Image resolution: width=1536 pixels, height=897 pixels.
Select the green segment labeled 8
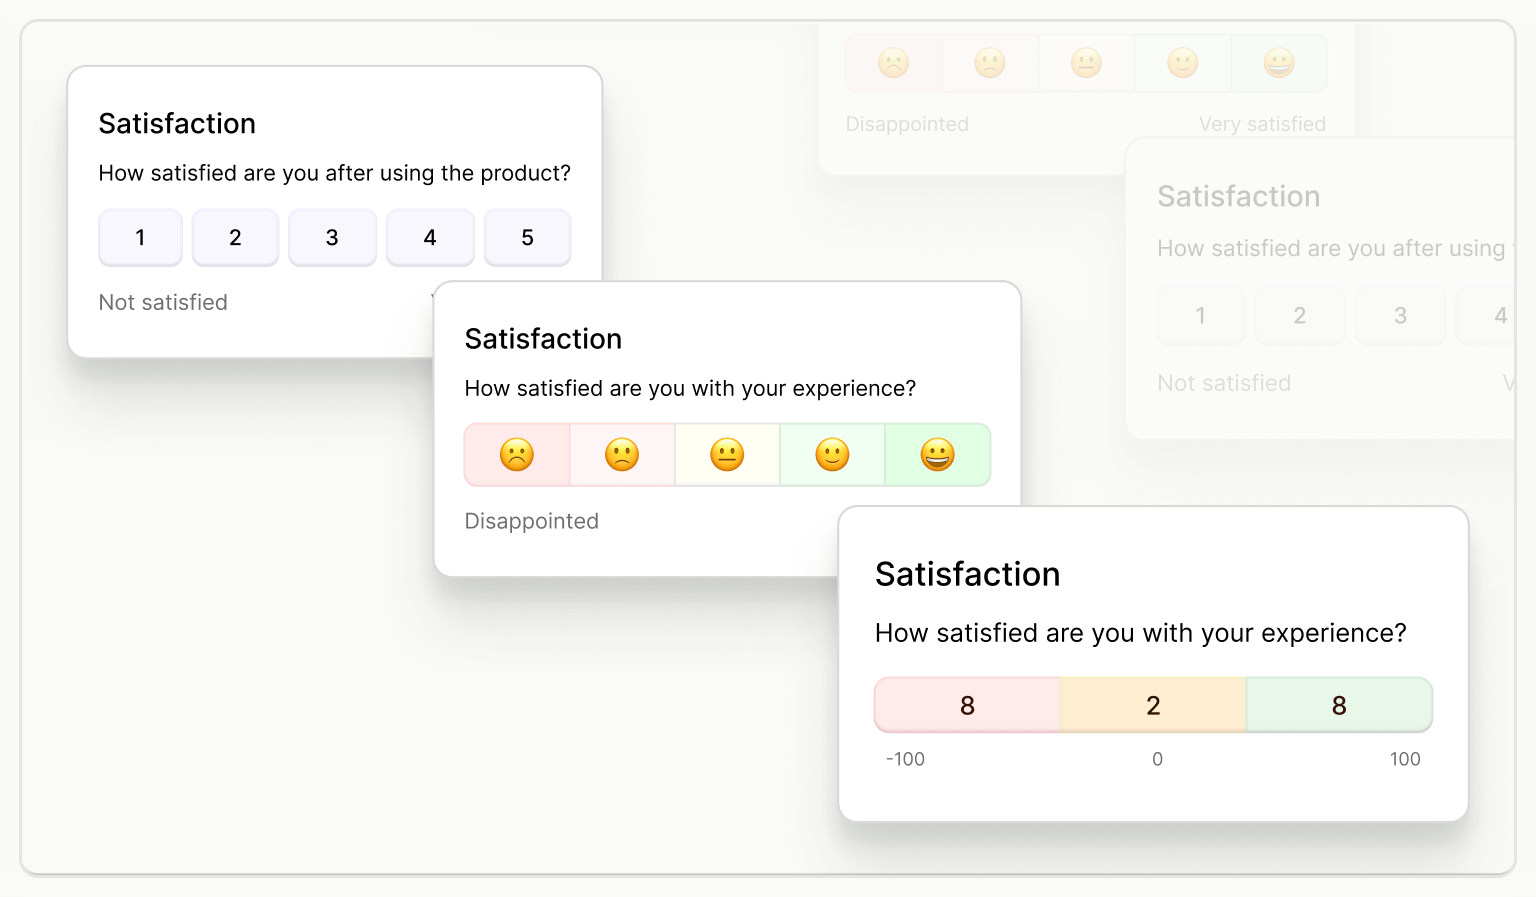click(1339, 705)
